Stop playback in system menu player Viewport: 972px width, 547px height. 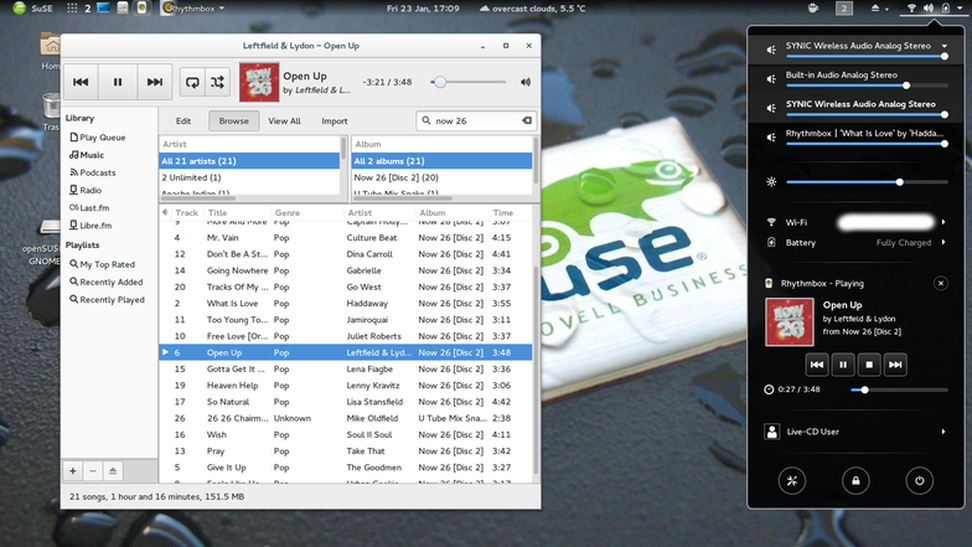[x=869, y=365]
